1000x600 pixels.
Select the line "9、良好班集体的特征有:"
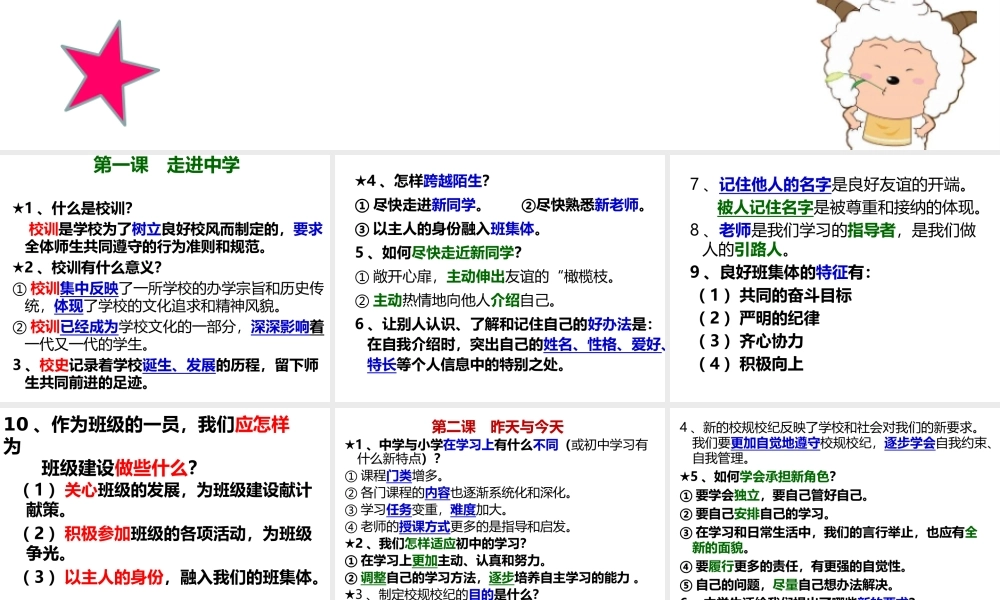click(x=781, y=272)
